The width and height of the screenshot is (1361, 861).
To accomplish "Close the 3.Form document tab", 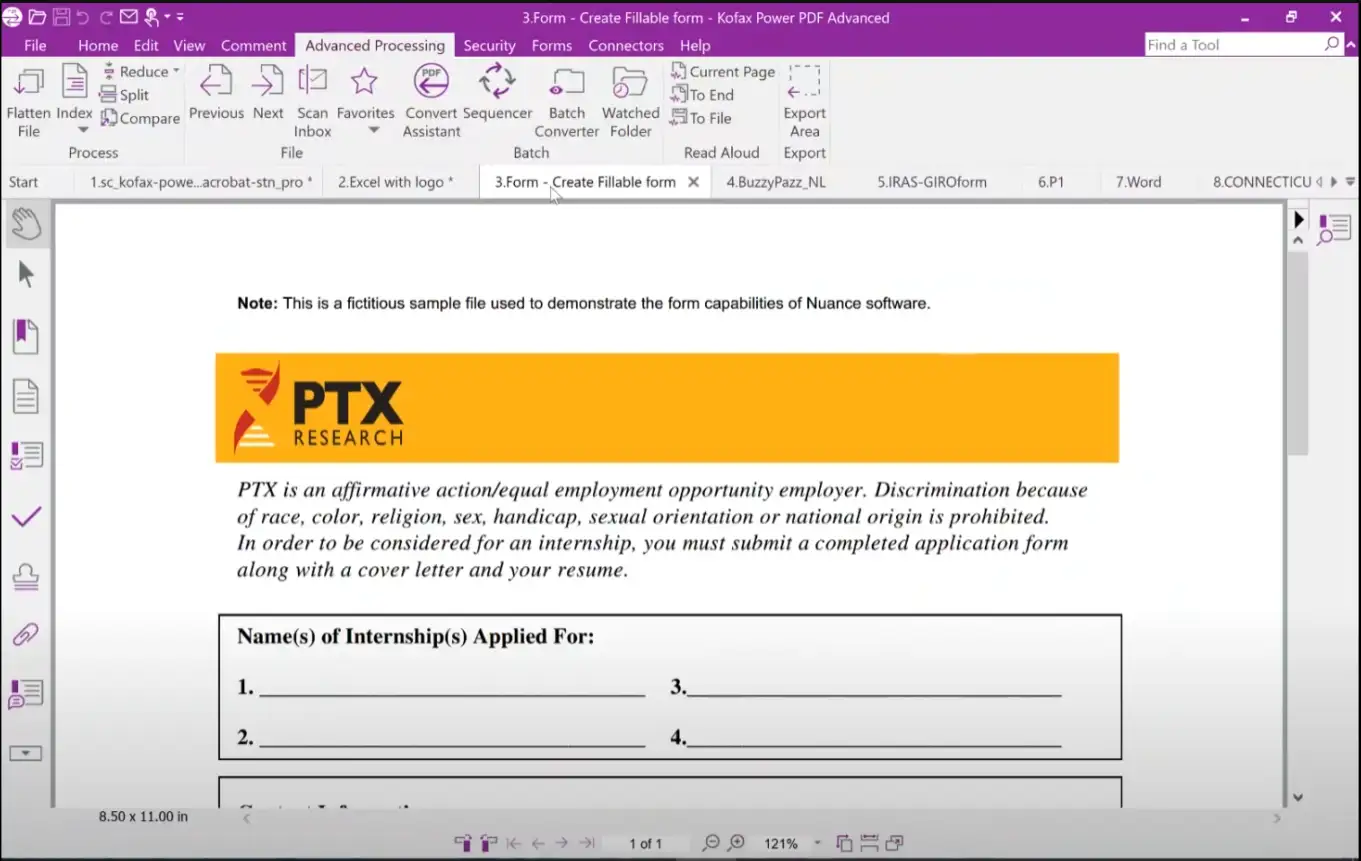I will pyautogui.click(x=693, y=182).
